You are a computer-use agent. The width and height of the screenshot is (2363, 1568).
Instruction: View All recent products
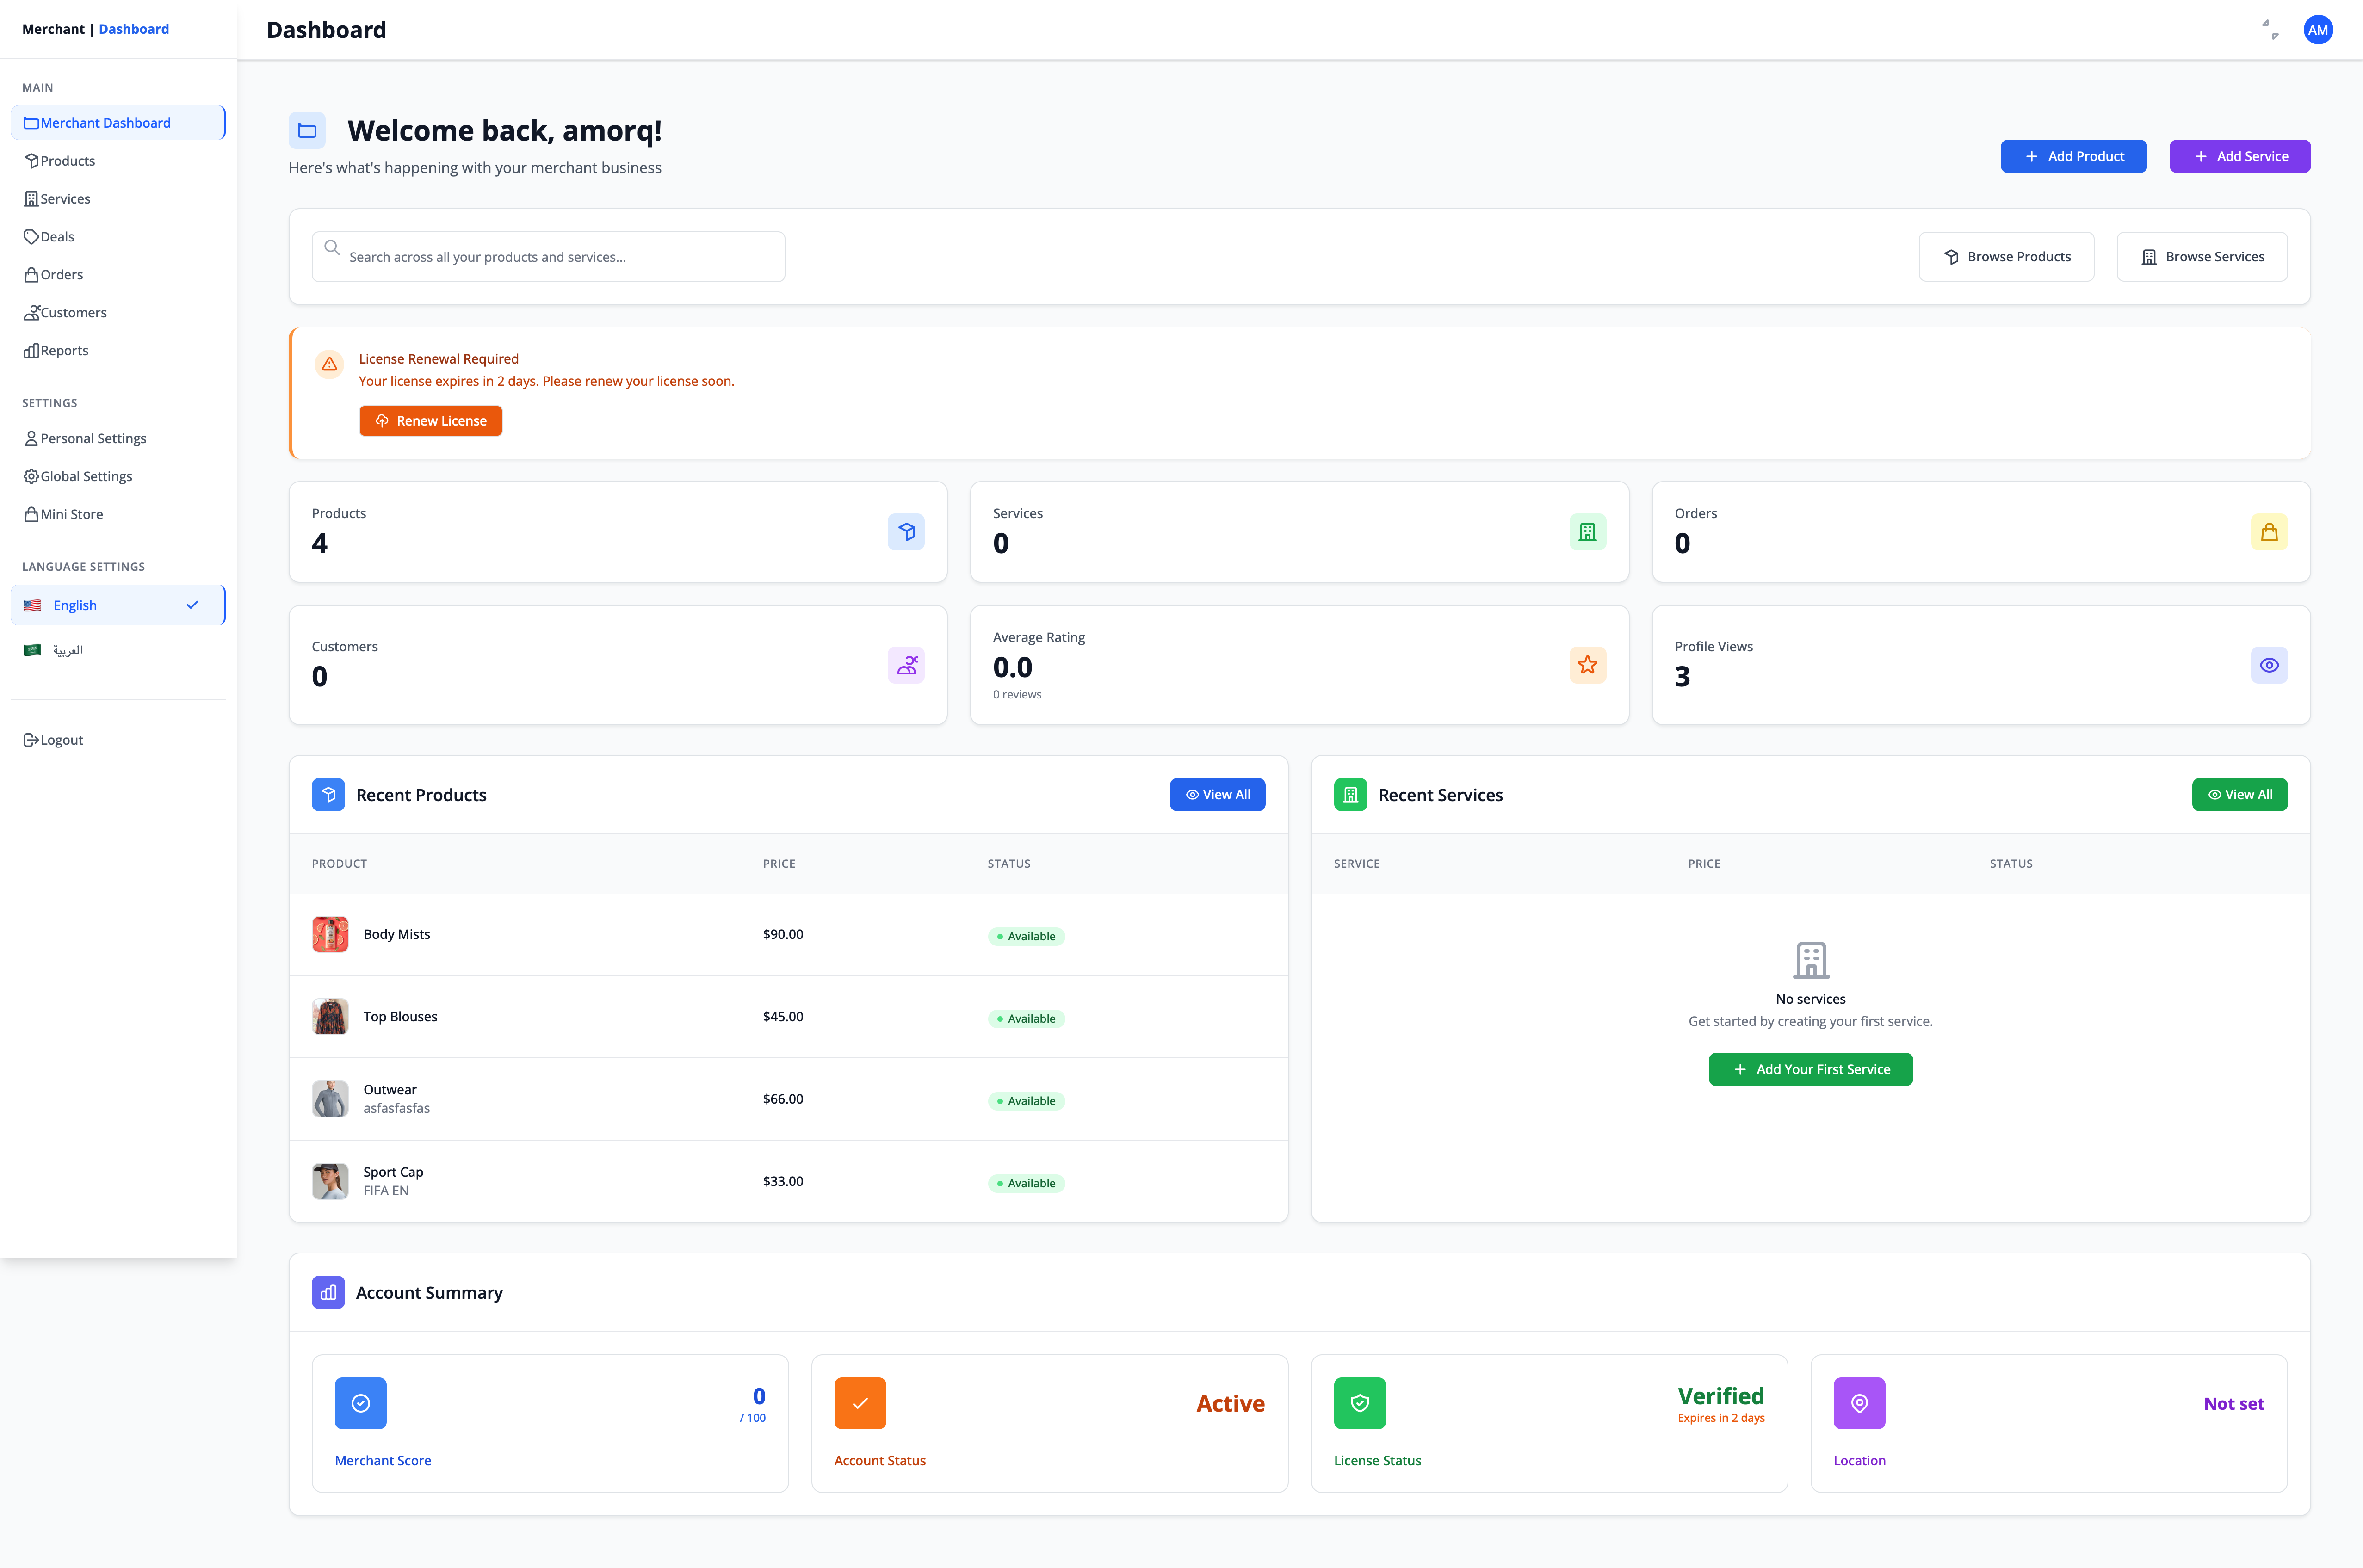(1217, 794)
